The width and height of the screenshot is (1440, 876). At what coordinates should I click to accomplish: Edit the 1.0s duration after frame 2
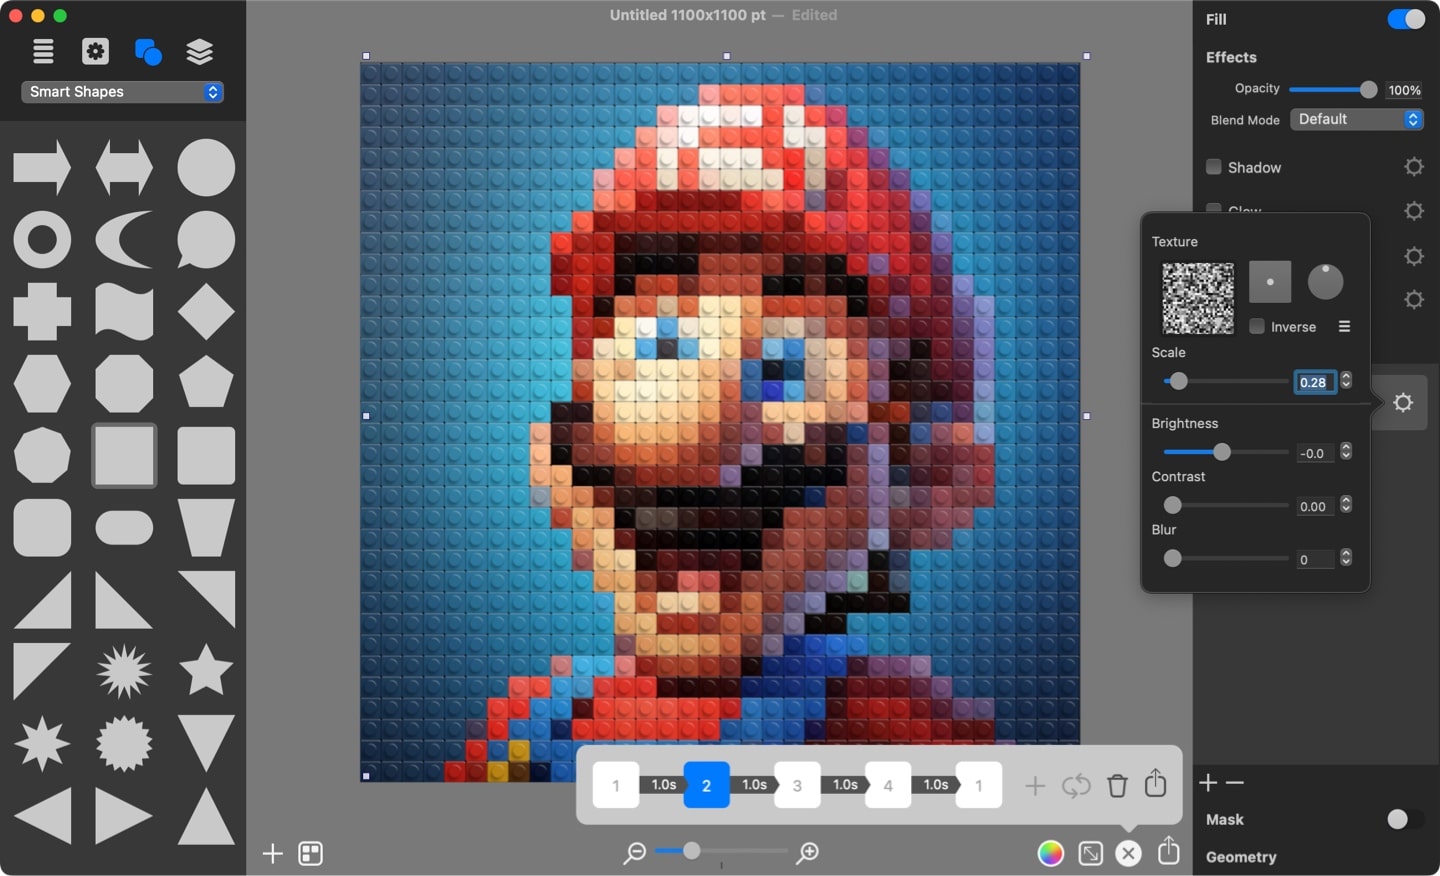click(x=754, y=785)
